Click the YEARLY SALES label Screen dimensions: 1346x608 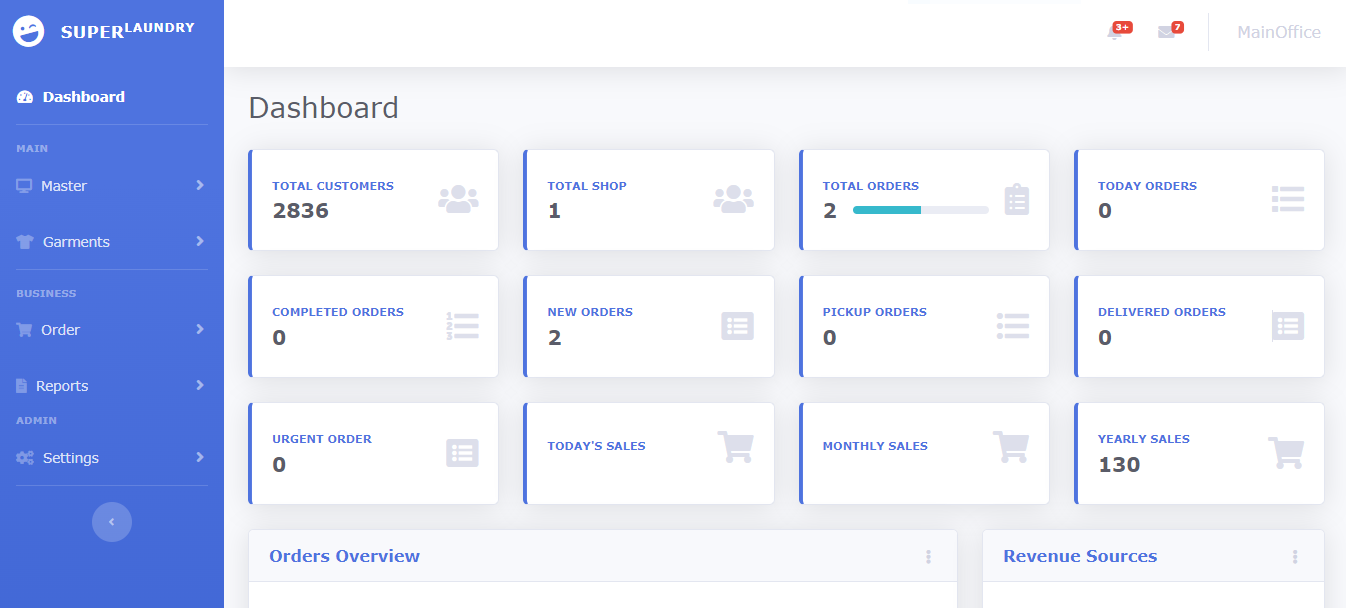coord(1144,439)
